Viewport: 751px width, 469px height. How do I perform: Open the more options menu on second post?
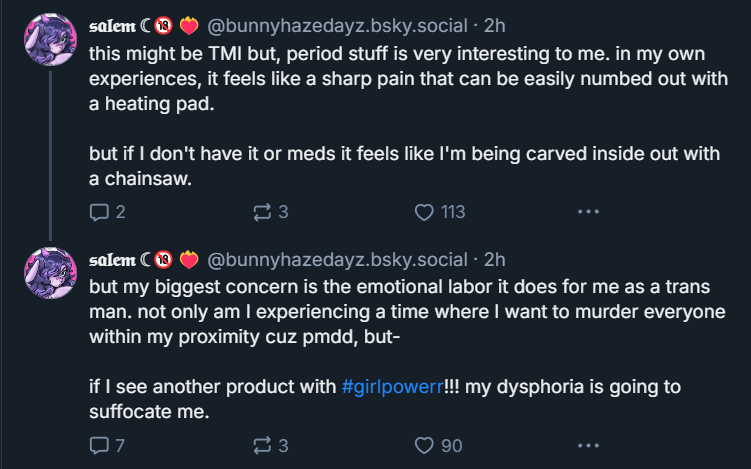click(x=588, y=446)
